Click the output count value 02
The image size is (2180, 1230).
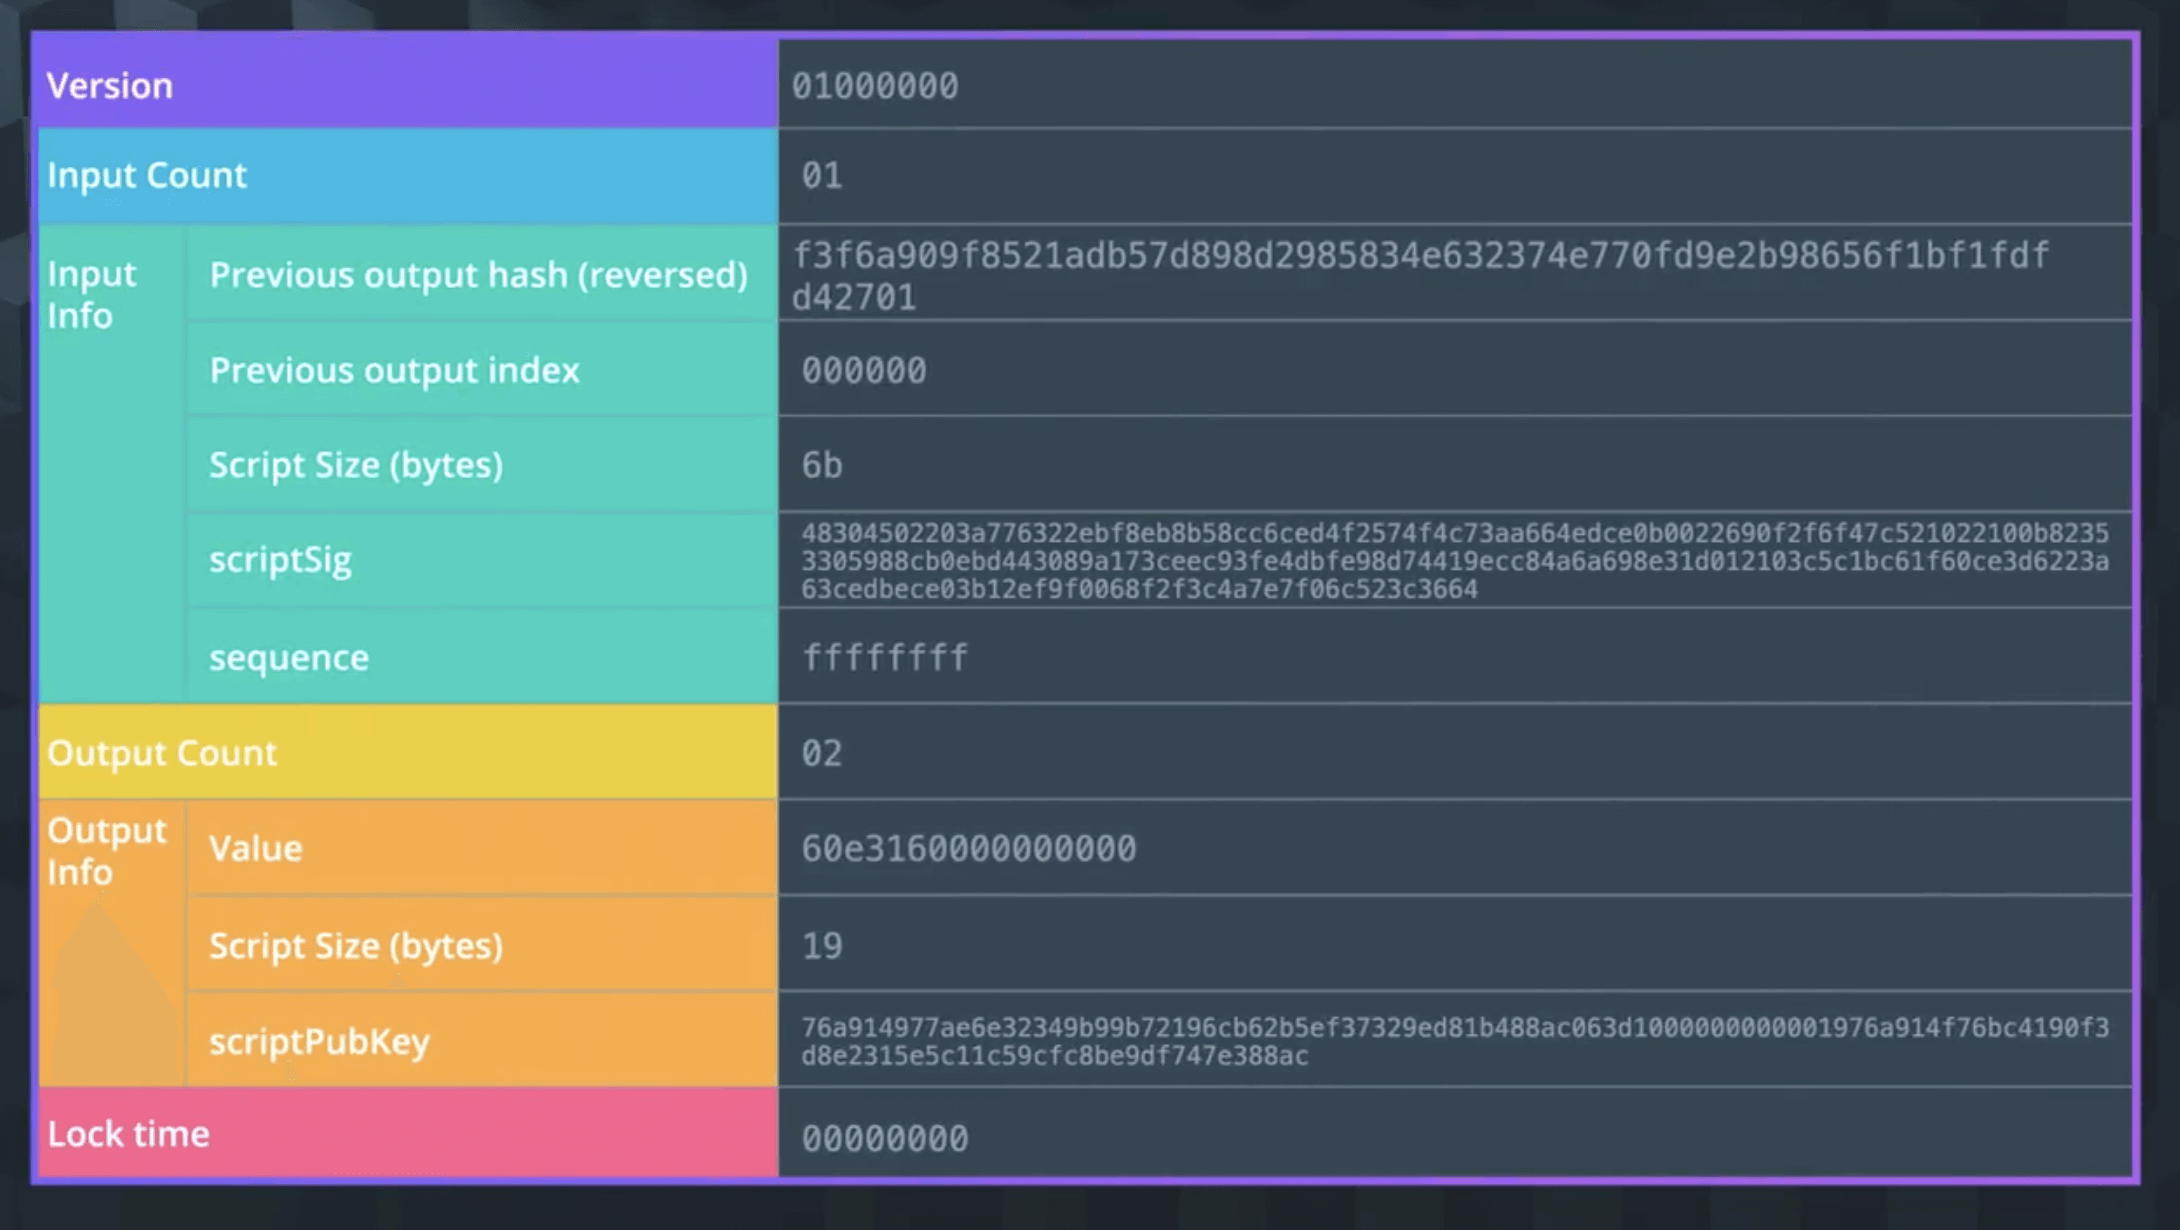click(822, 753)
